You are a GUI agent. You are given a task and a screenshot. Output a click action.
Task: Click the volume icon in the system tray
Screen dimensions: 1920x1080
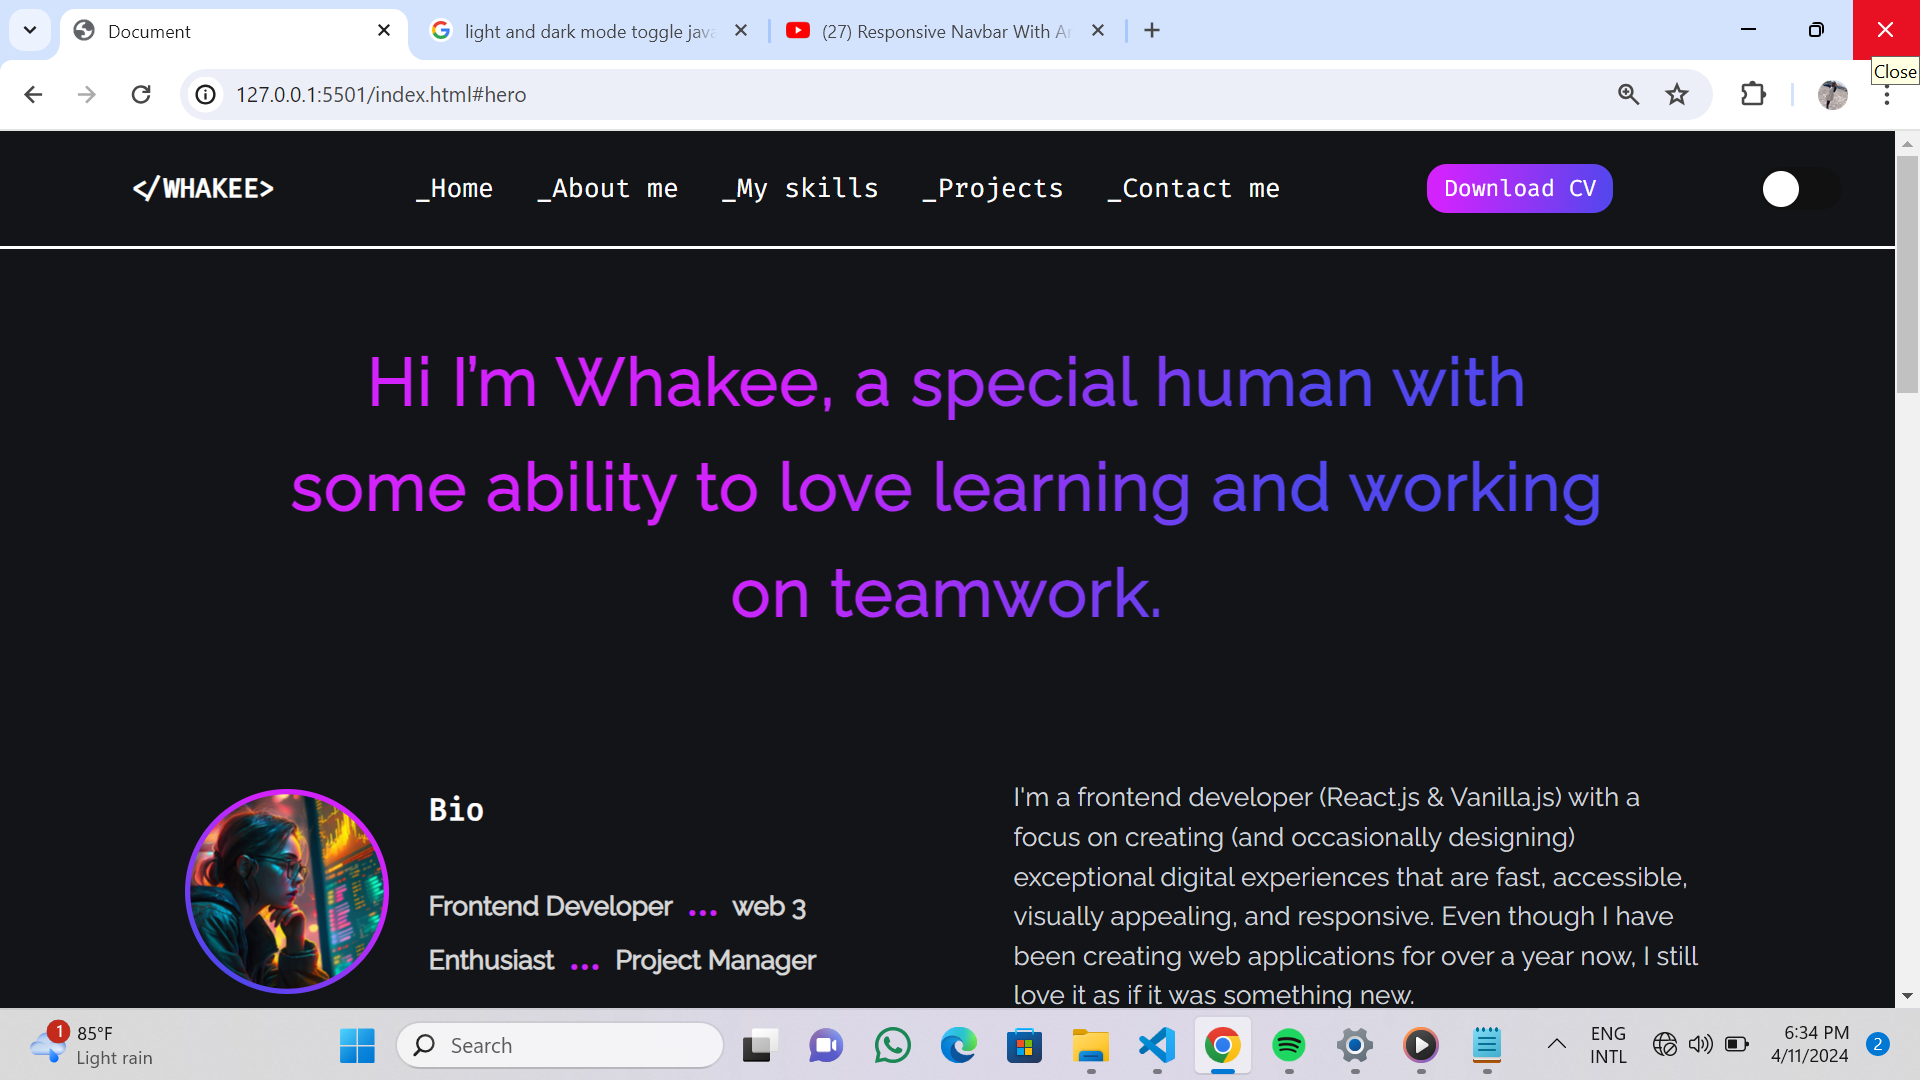coord(1701,1045)
